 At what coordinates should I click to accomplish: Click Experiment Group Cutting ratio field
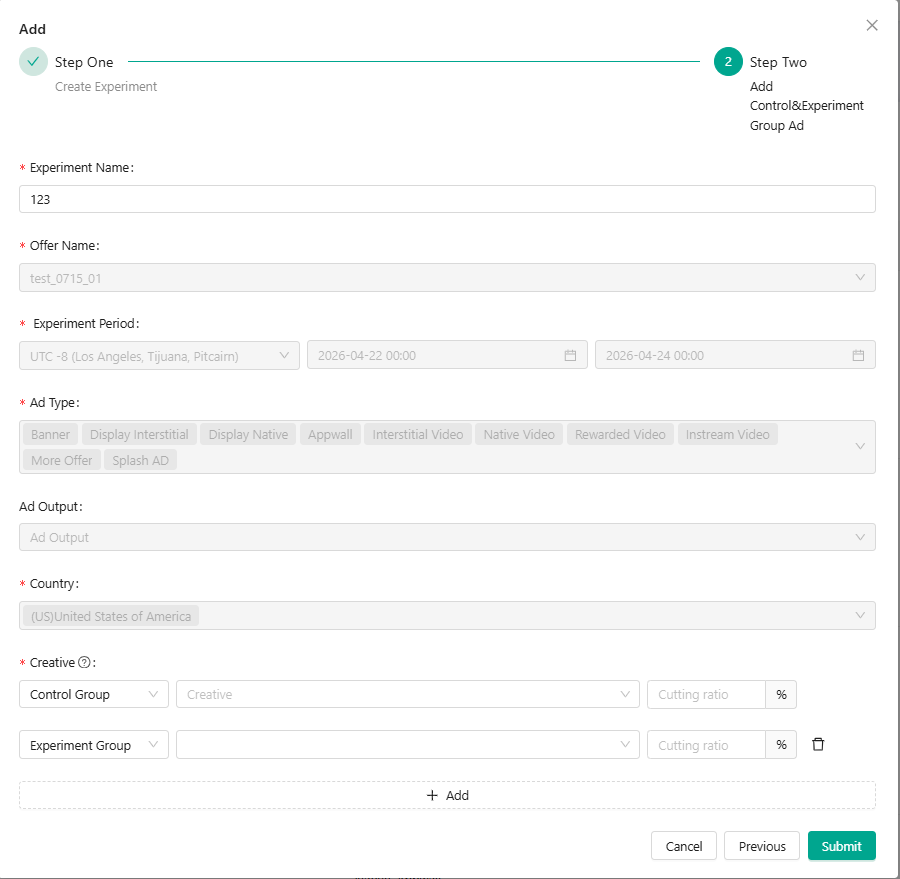[x=706, y=745]
